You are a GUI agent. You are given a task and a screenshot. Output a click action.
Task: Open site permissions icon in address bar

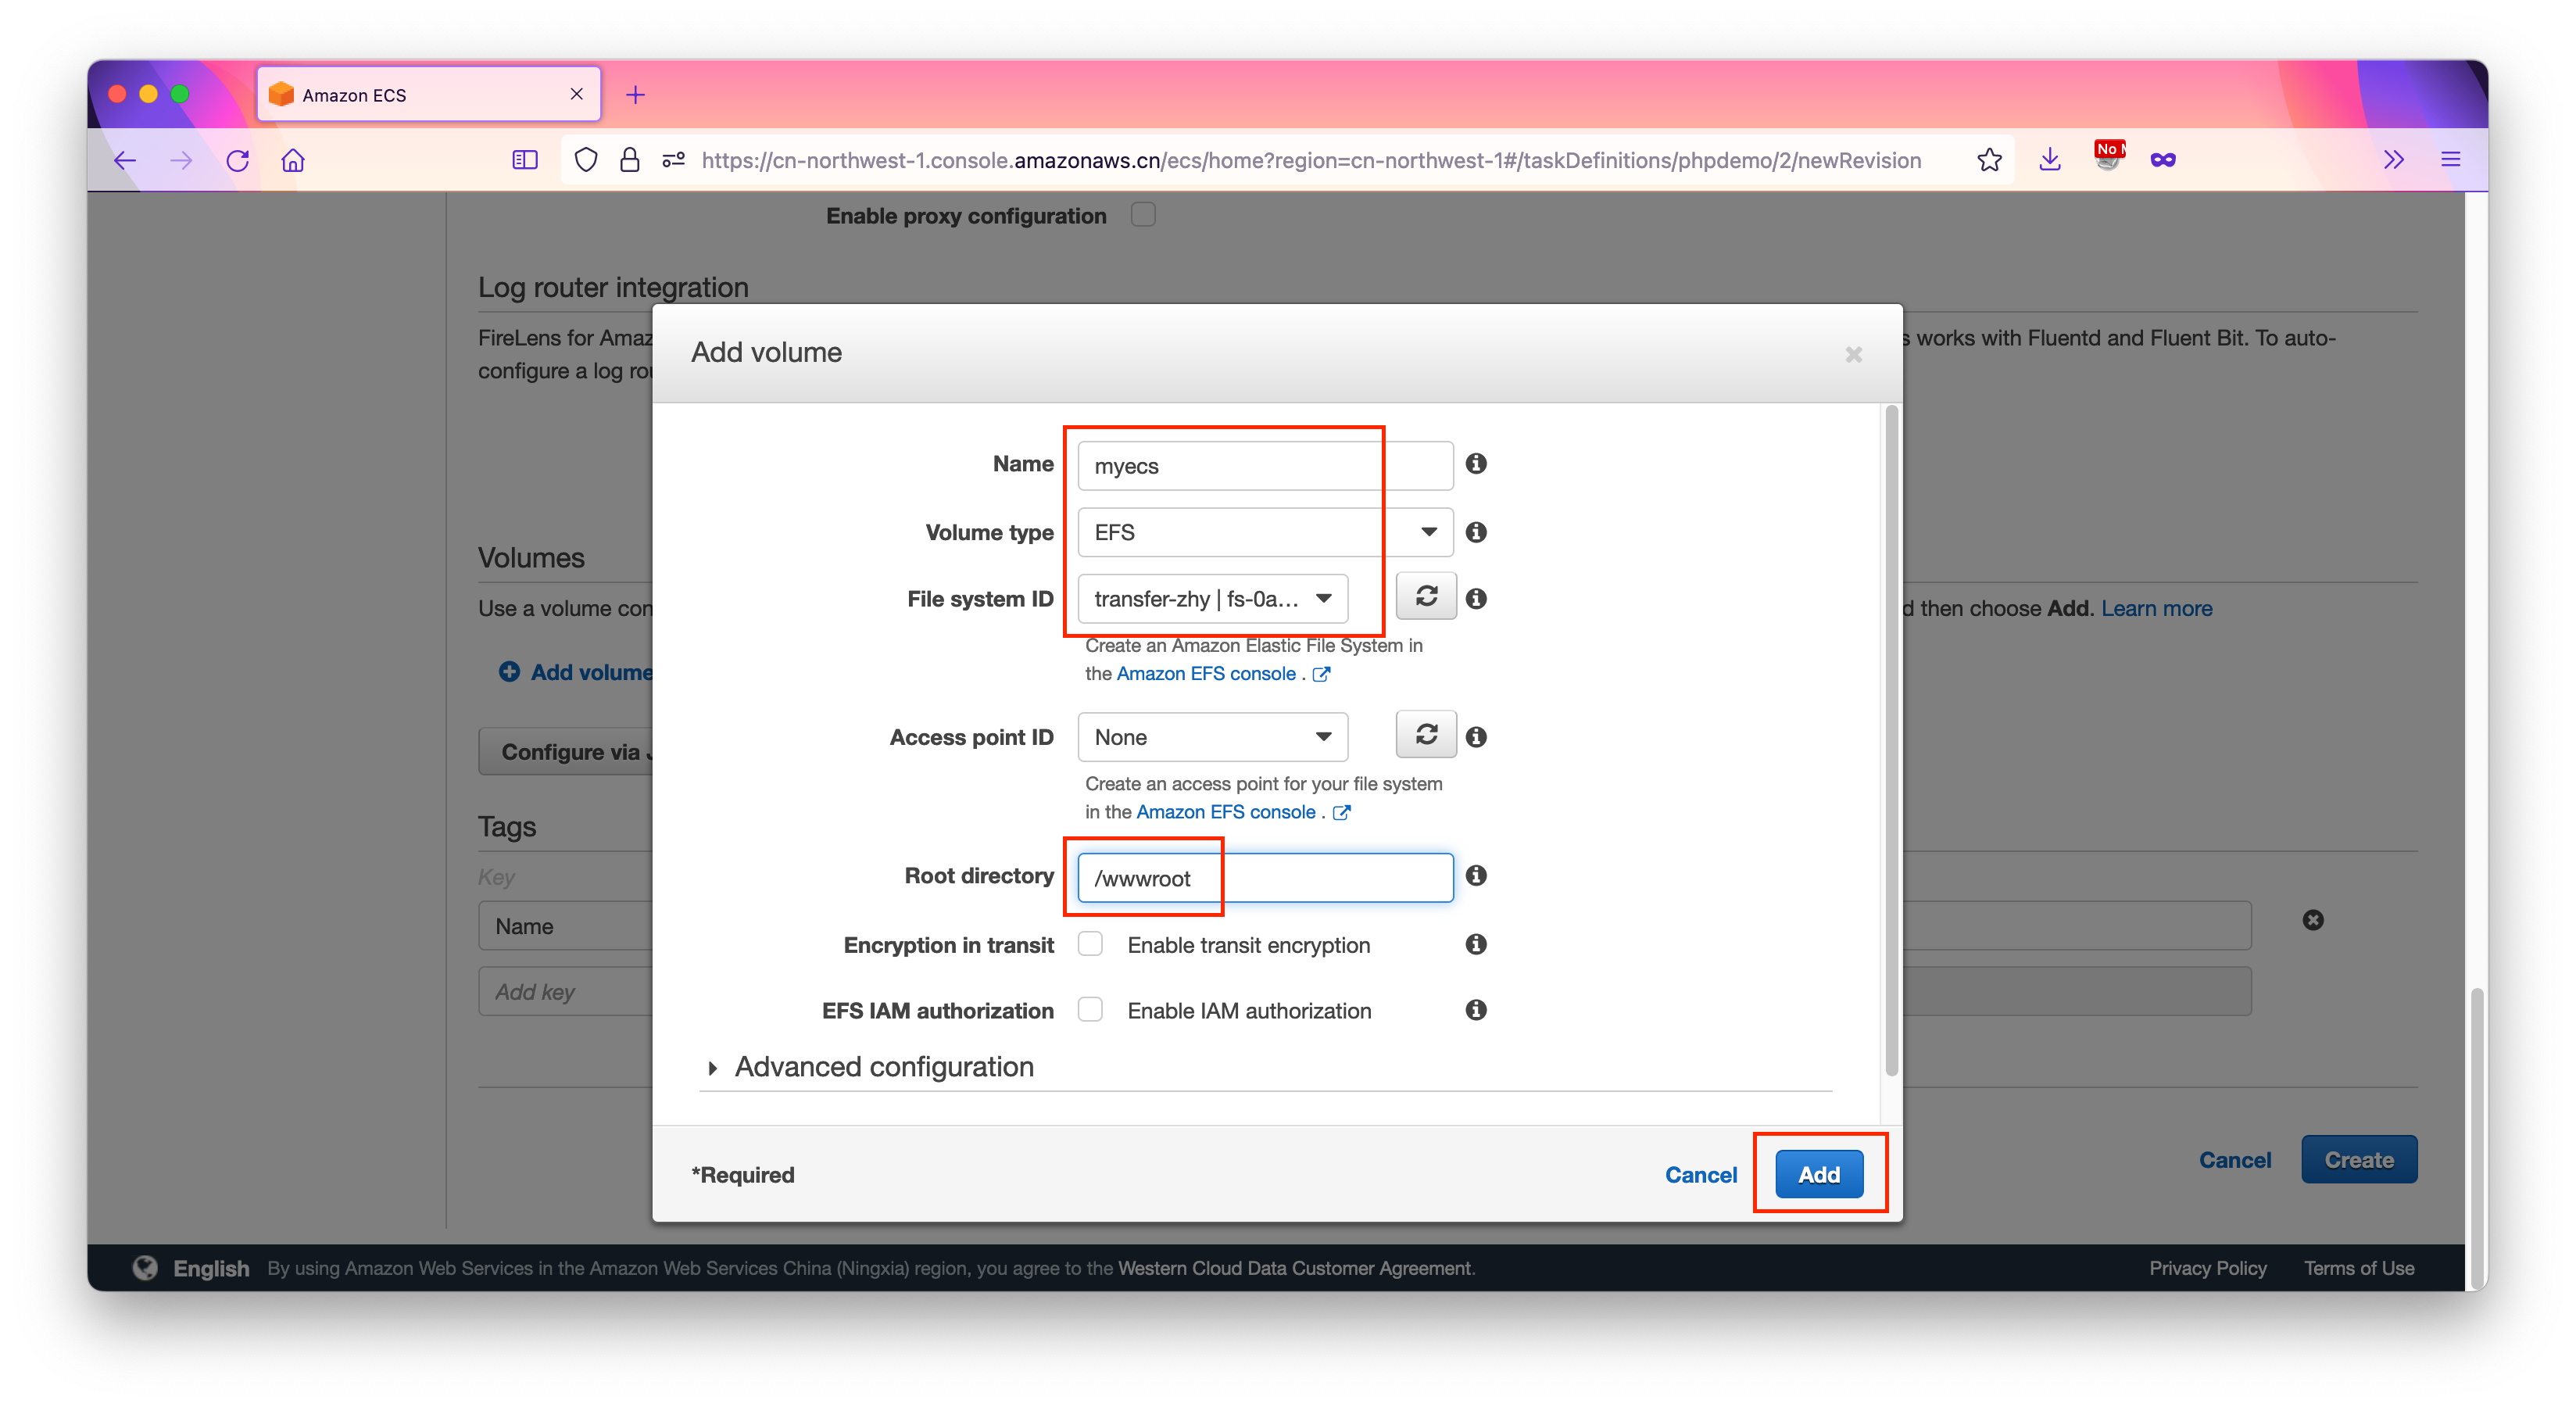[x=673, y=160]
